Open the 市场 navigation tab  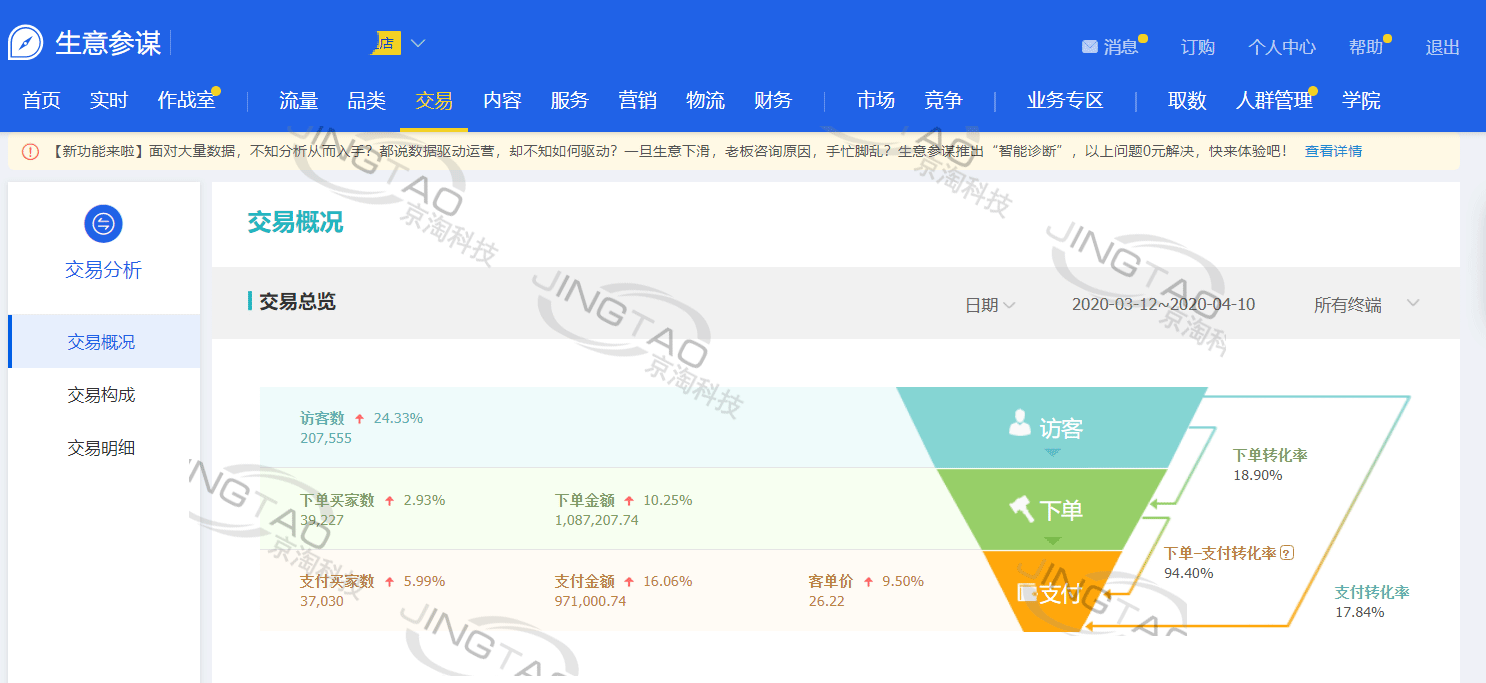coord(875,101)
